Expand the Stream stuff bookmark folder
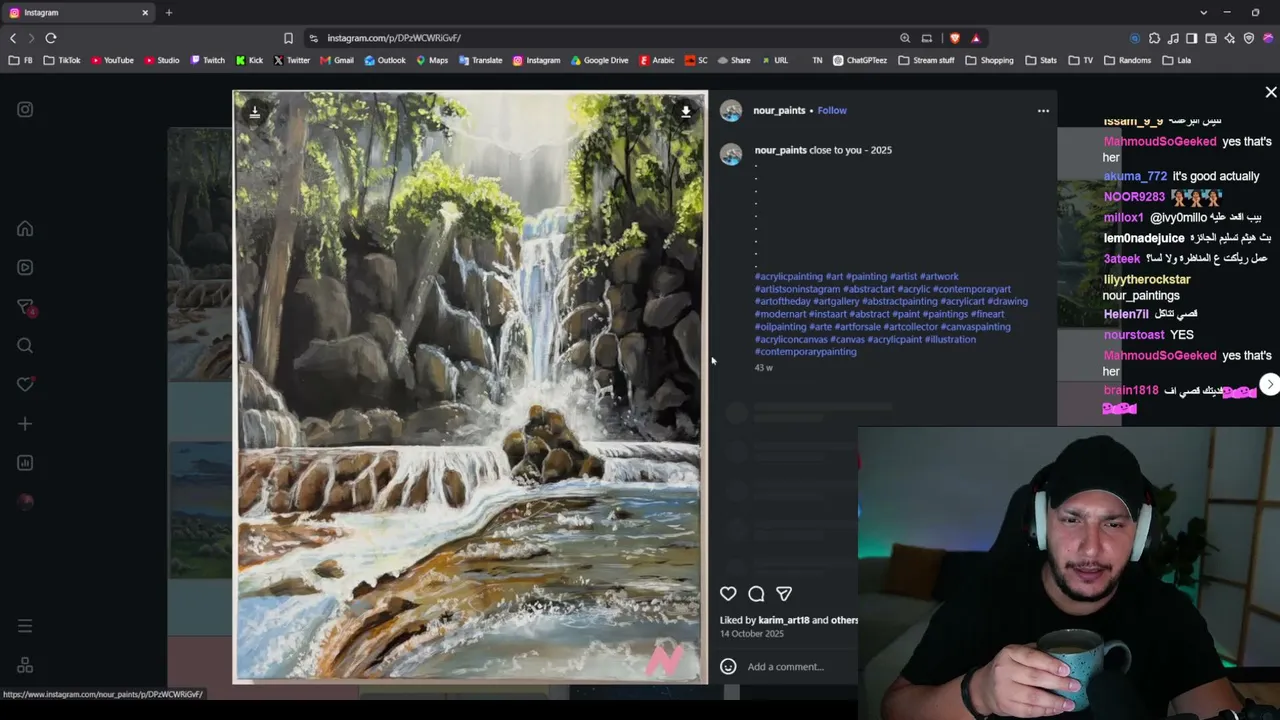The image size is (1280, 720). point(926,60)
